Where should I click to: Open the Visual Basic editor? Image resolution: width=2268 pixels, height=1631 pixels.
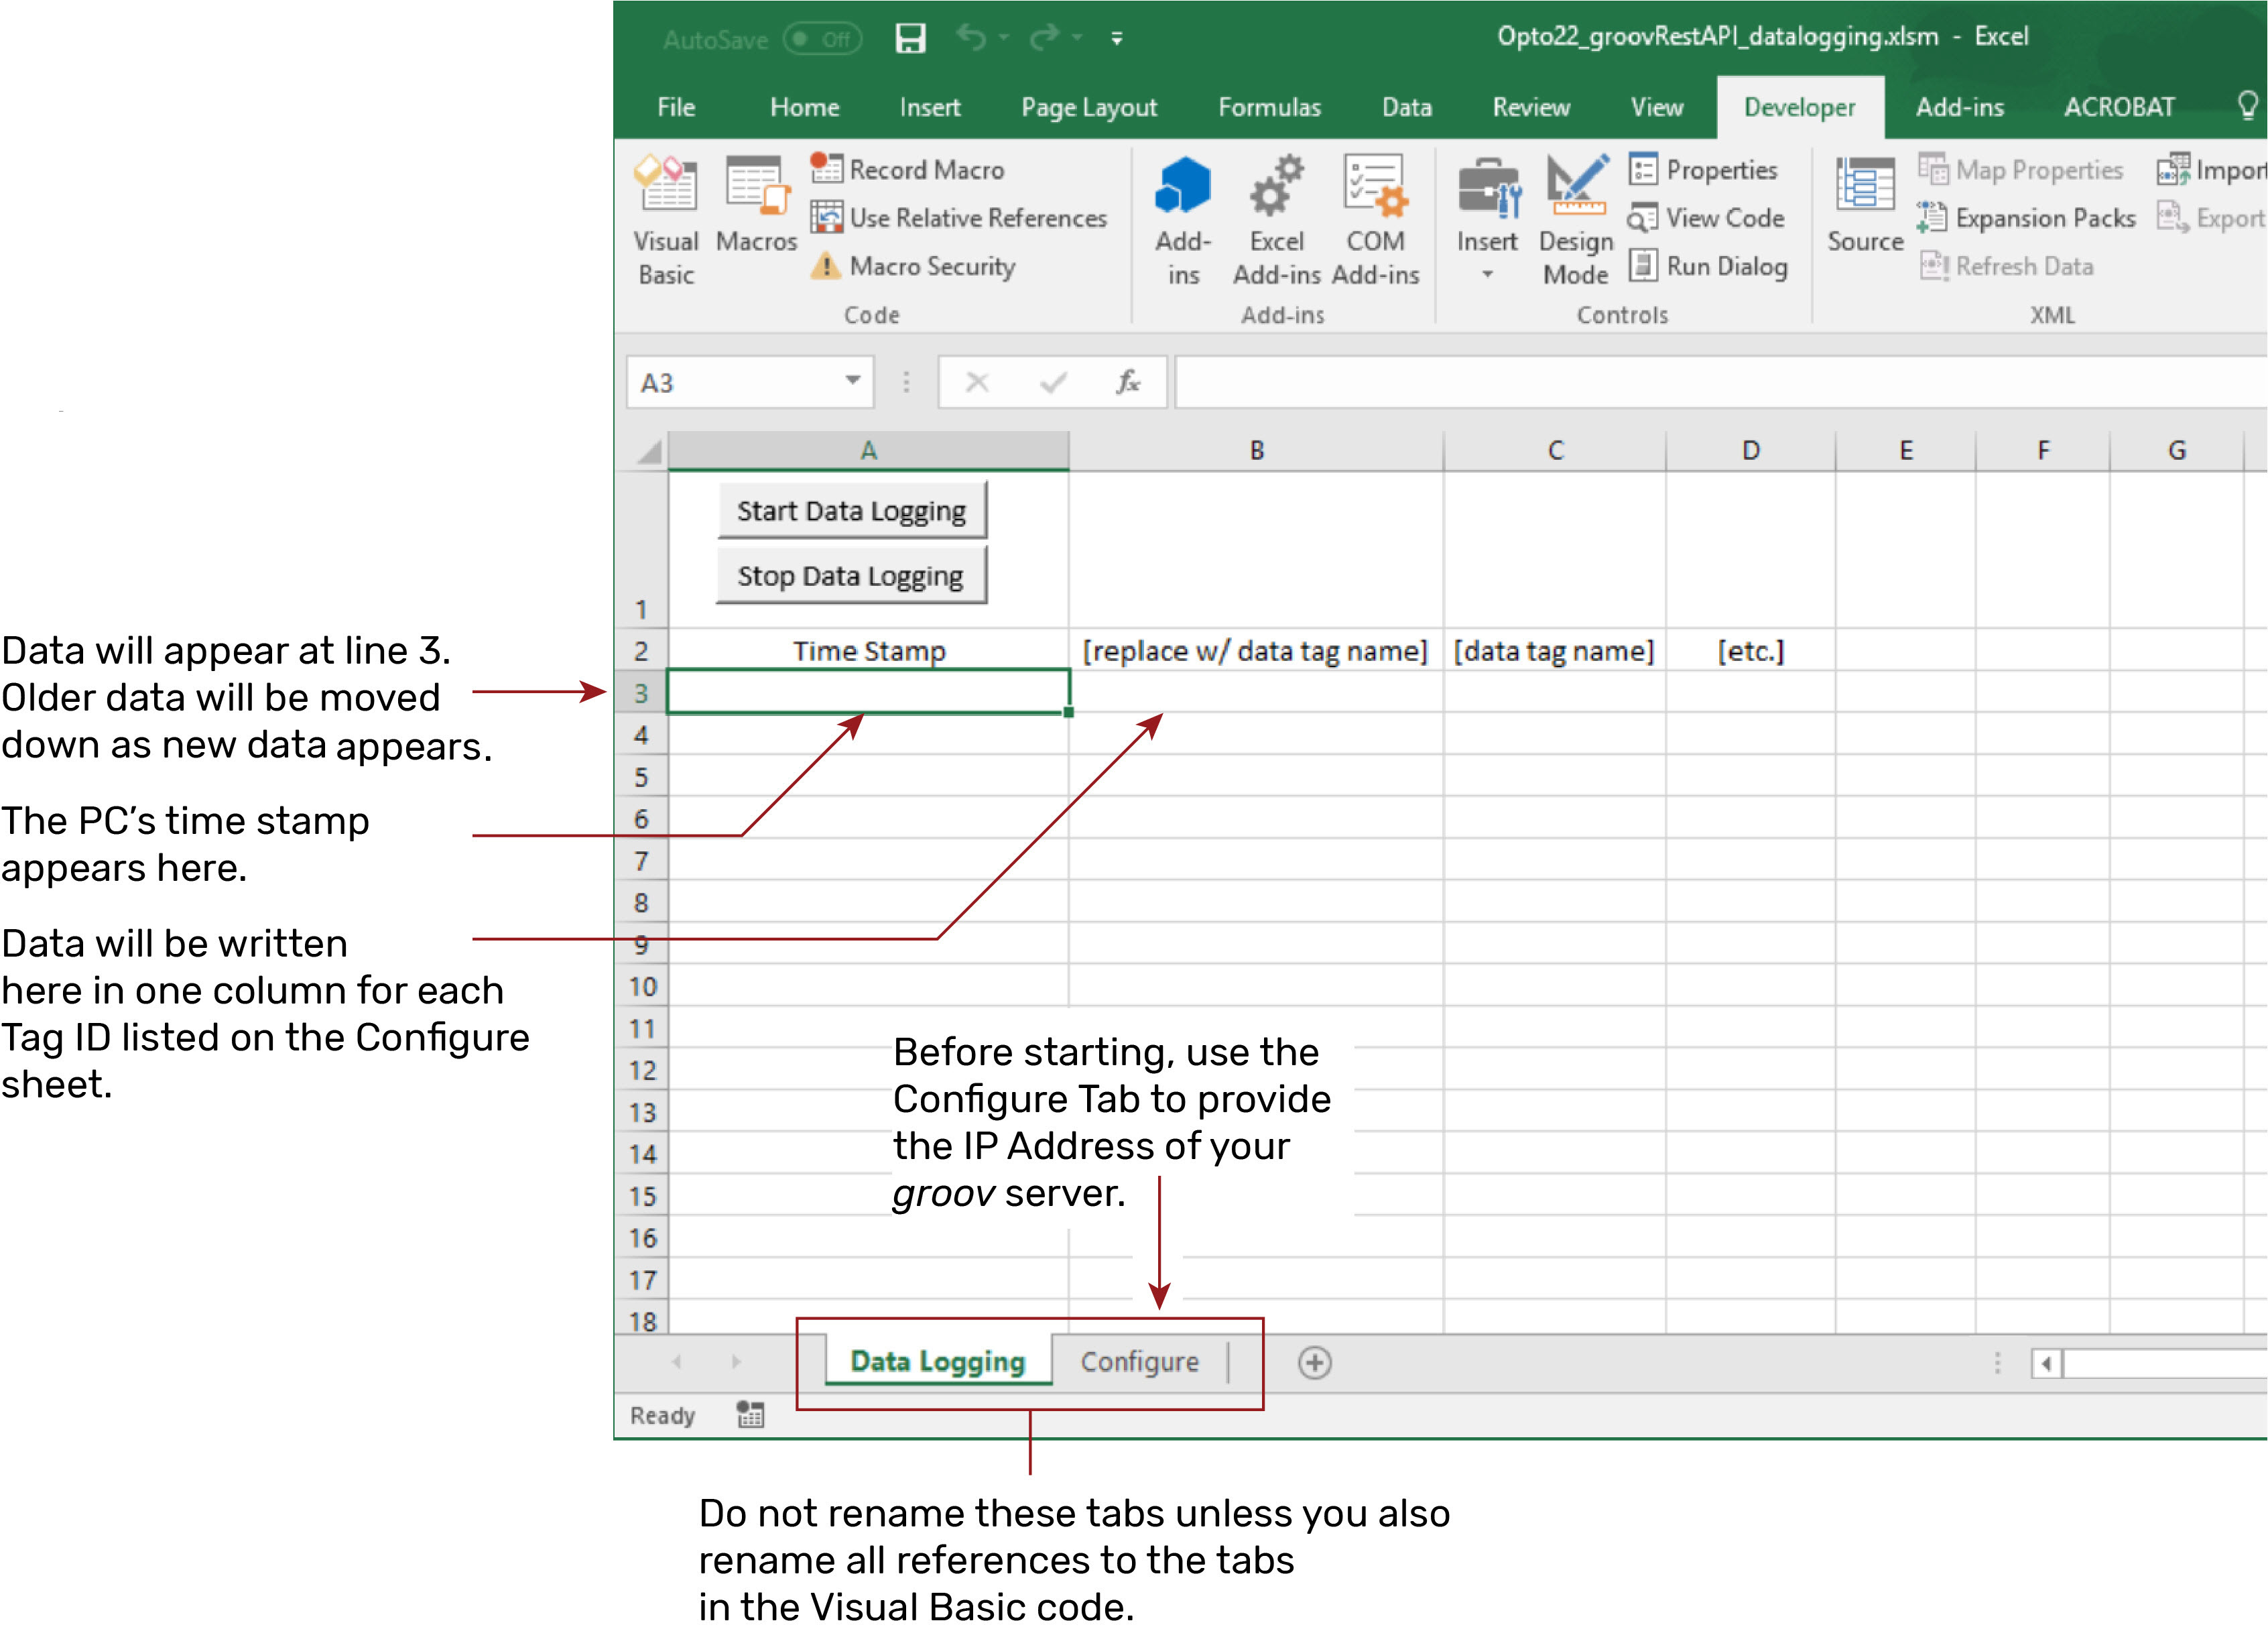pos(666,221)
